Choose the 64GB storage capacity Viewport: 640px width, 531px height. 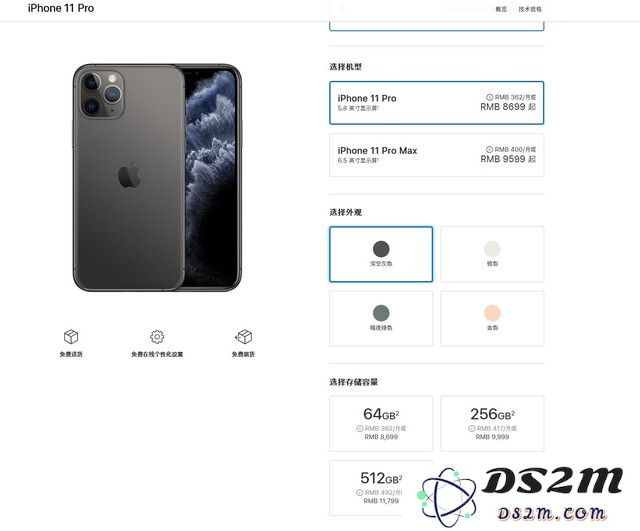click(x=381, y=424)
